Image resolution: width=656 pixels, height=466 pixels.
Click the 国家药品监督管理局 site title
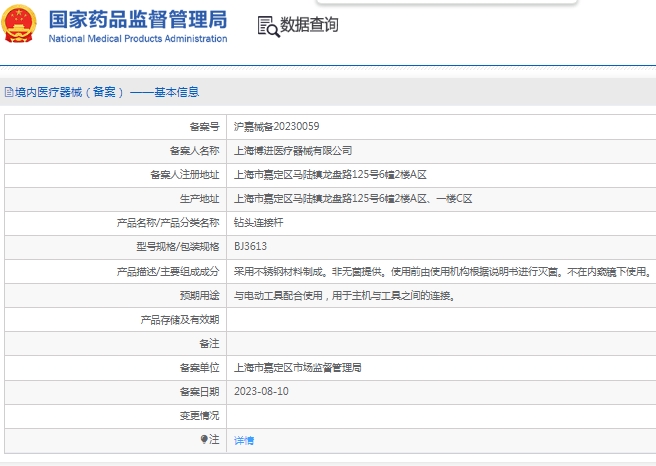(x=138, y=20)
